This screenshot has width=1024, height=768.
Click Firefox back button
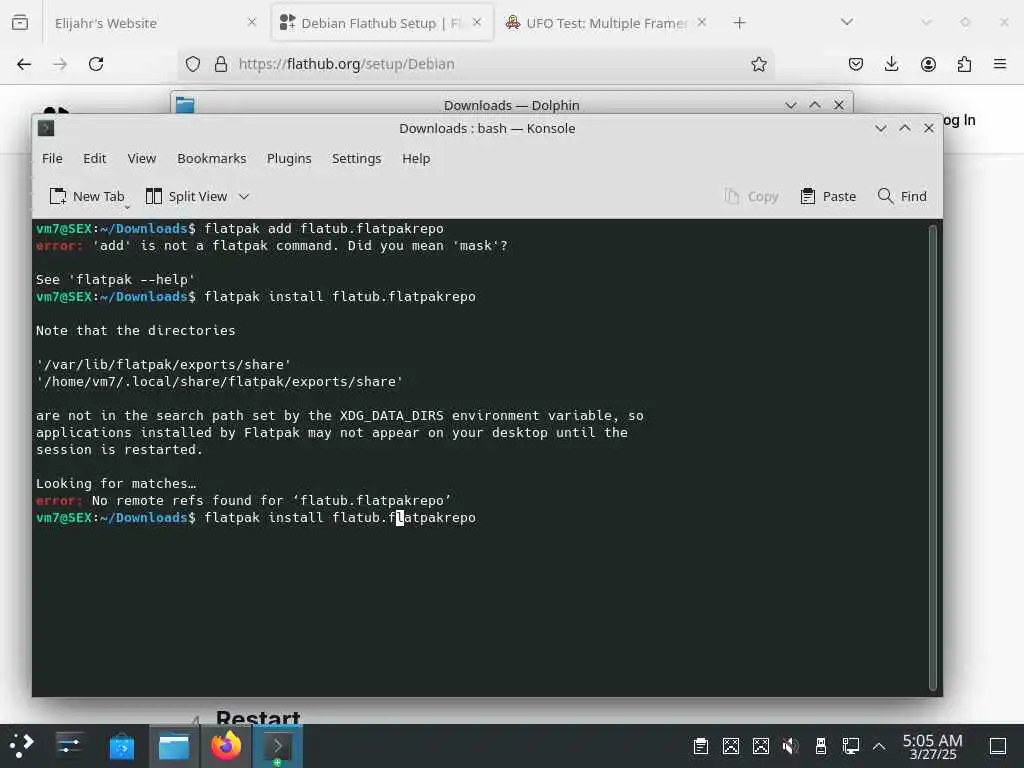point(24,64)
